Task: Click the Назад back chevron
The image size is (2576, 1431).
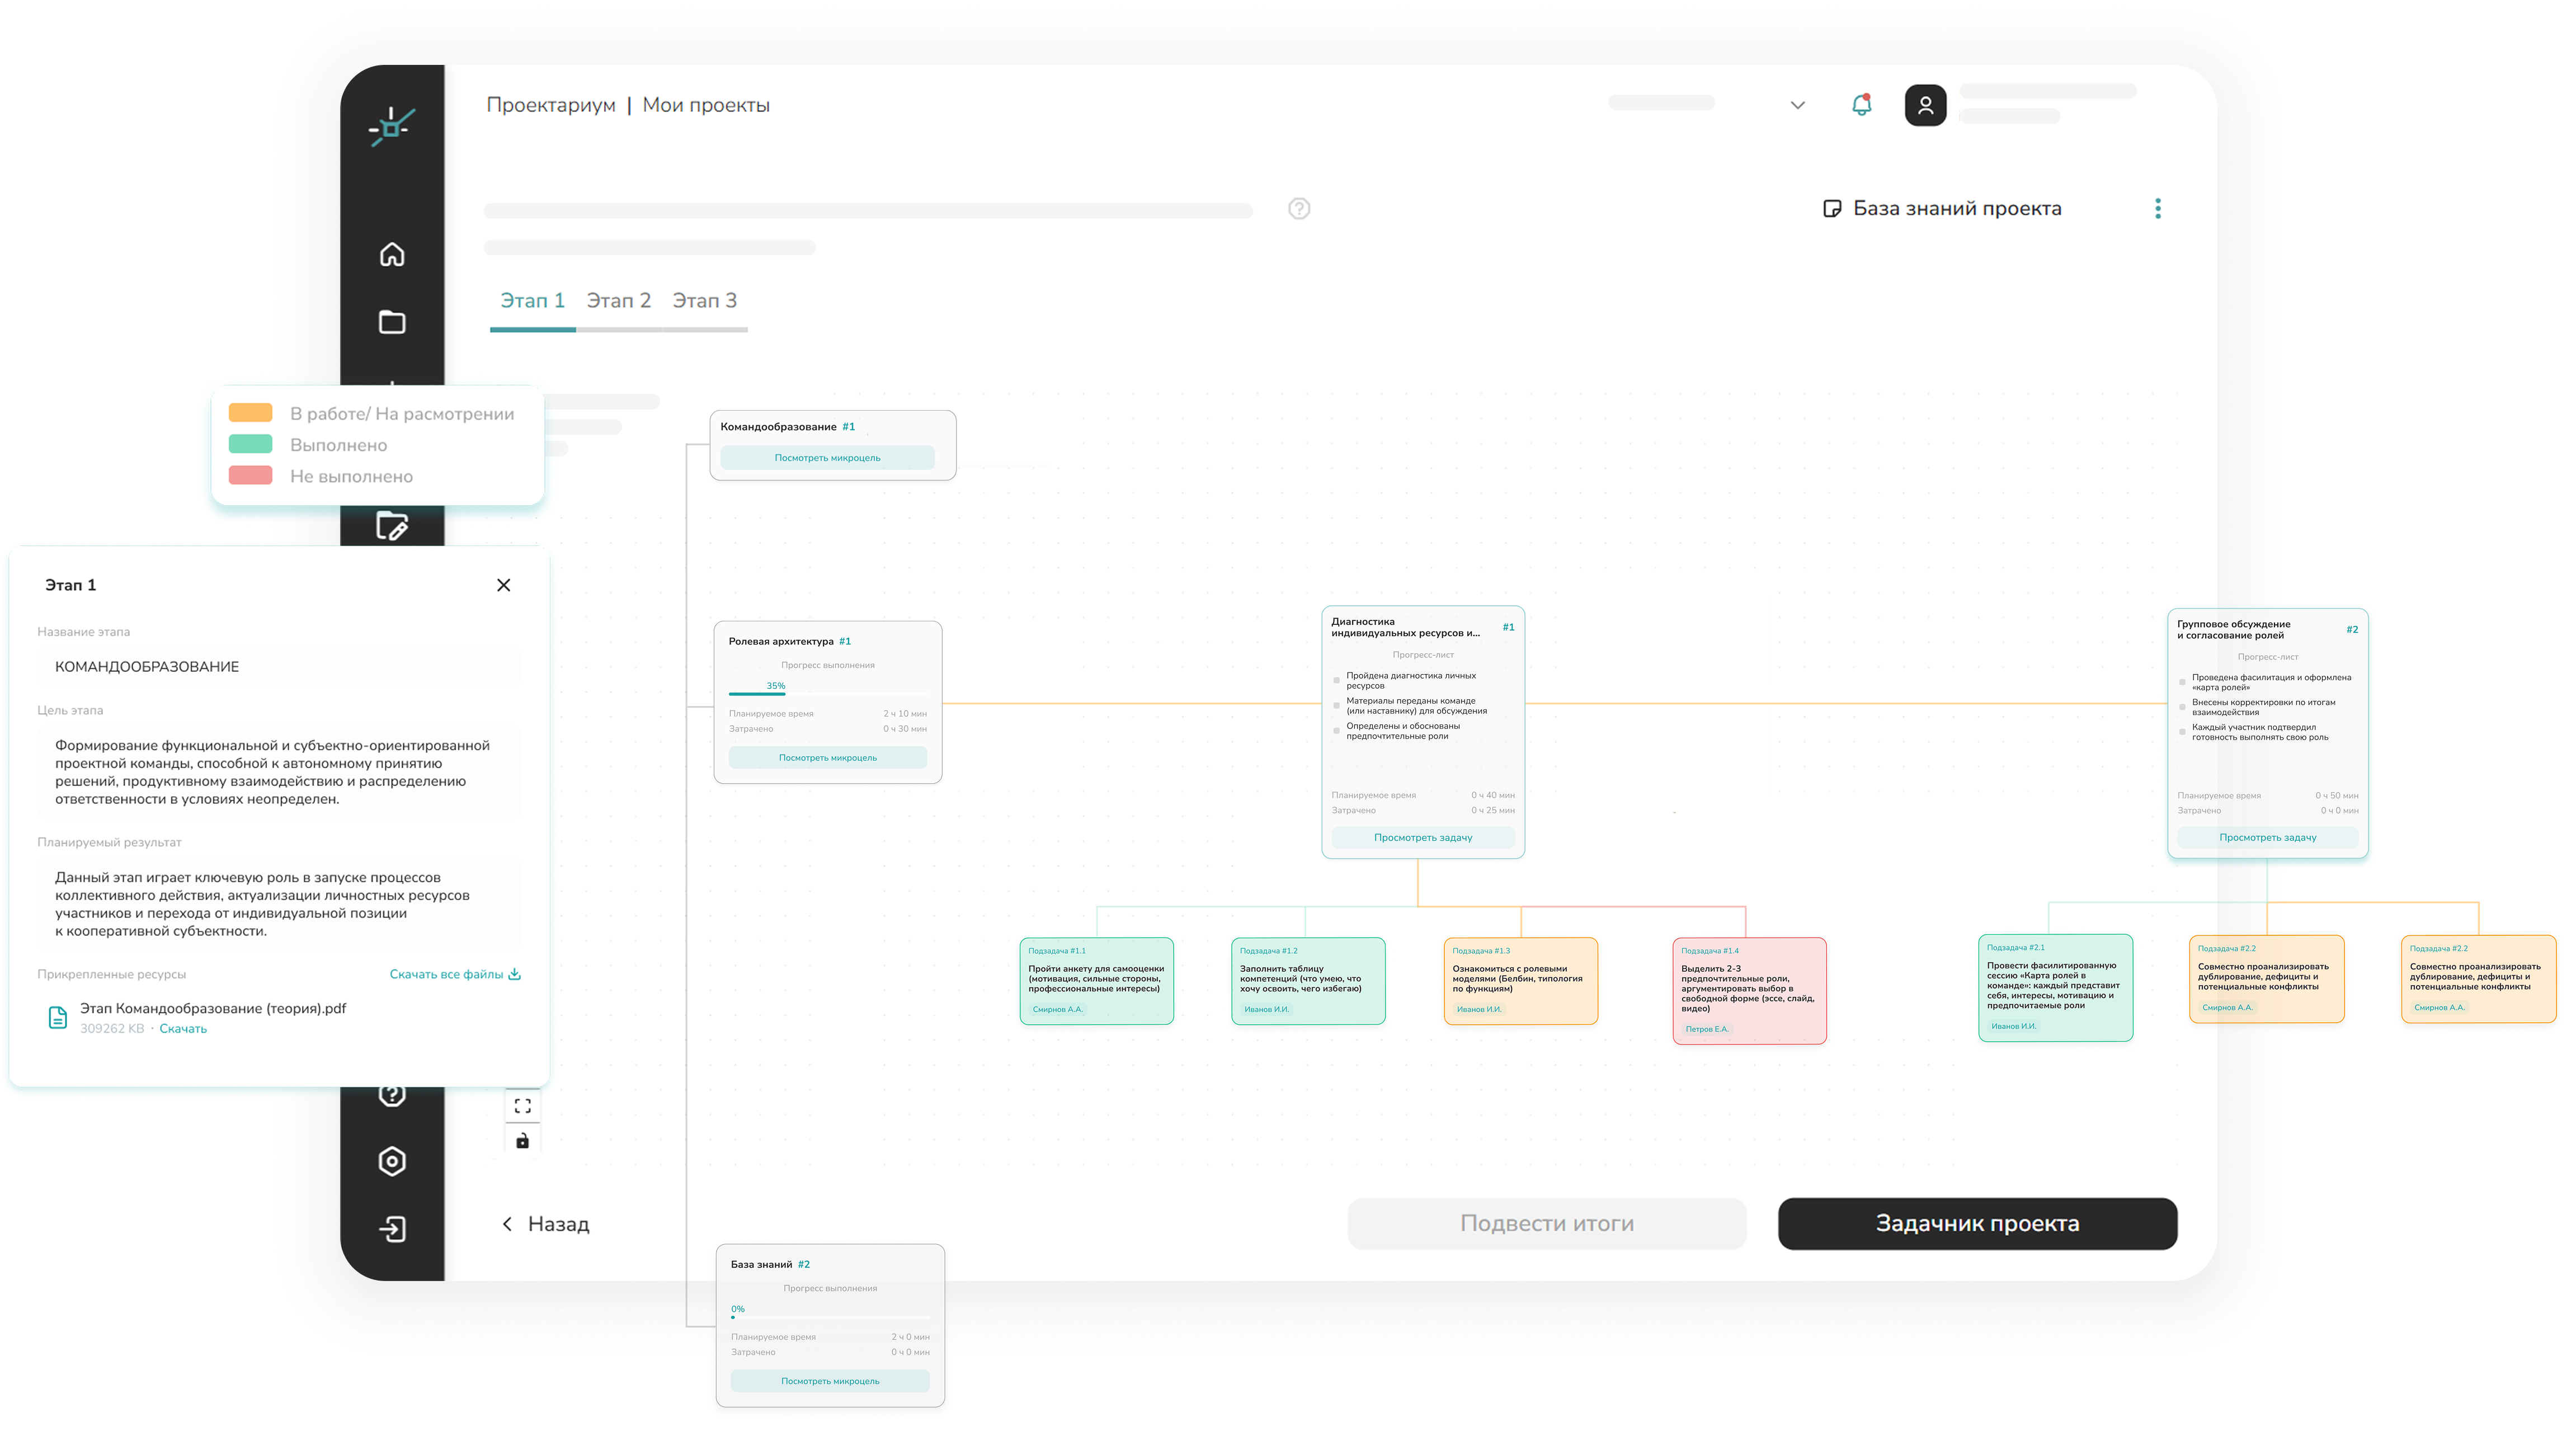Action: (x=507, y=1224)
